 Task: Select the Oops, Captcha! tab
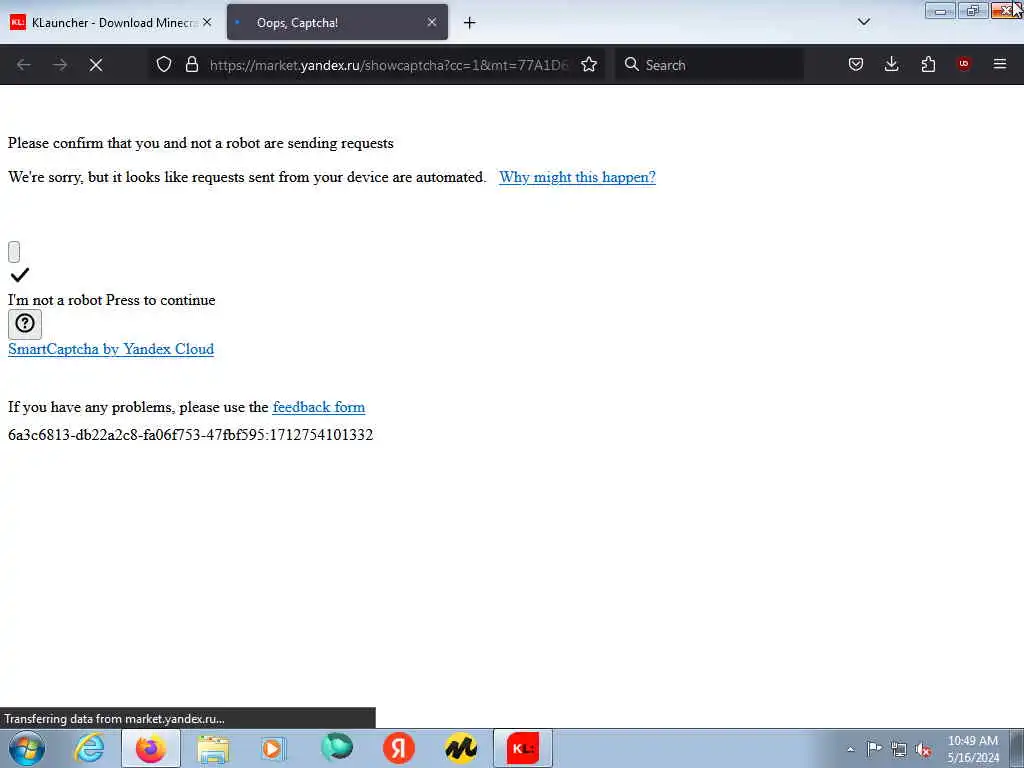(337, 22)
